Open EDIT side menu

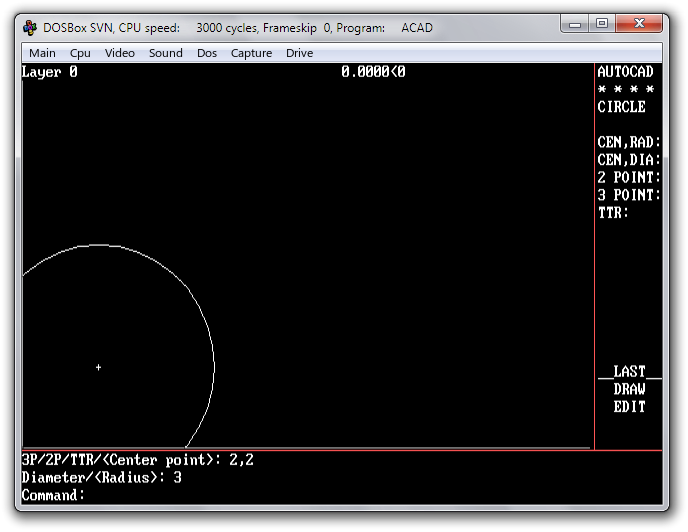(630, 407)
